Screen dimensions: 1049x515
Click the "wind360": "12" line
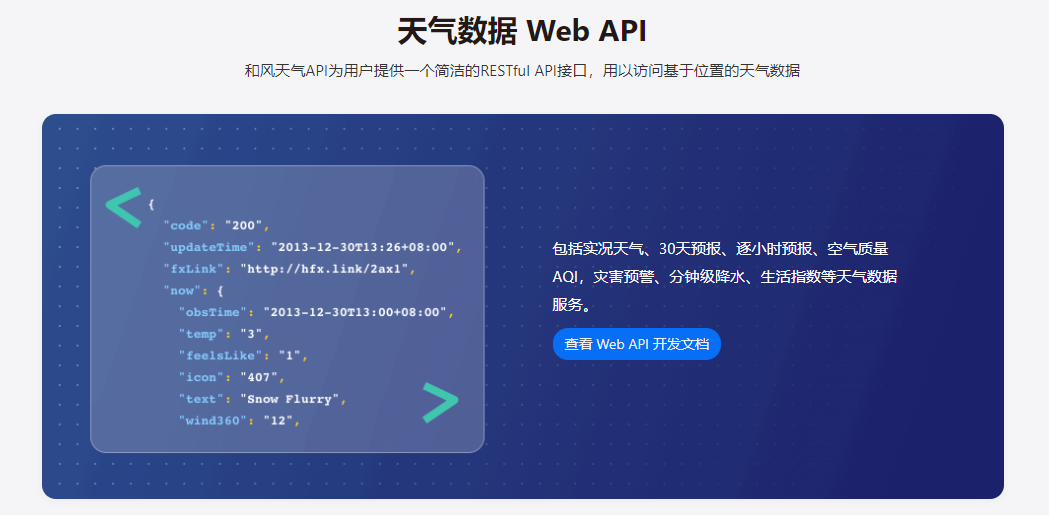pos(239,421)
